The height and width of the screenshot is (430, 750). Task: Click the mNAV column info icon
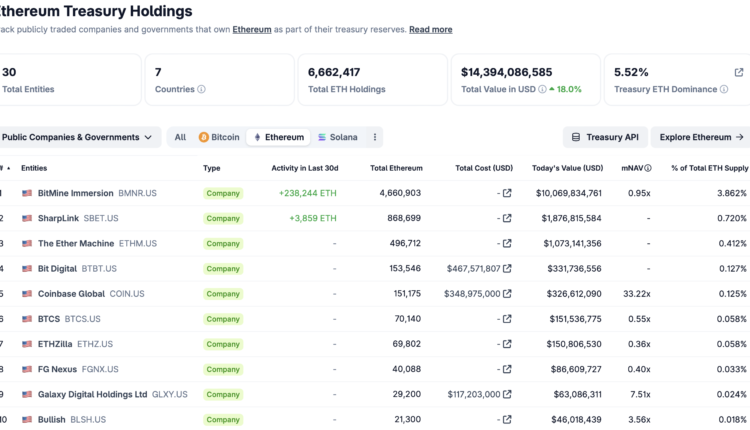pyautogui.click(x=648, y=168)
